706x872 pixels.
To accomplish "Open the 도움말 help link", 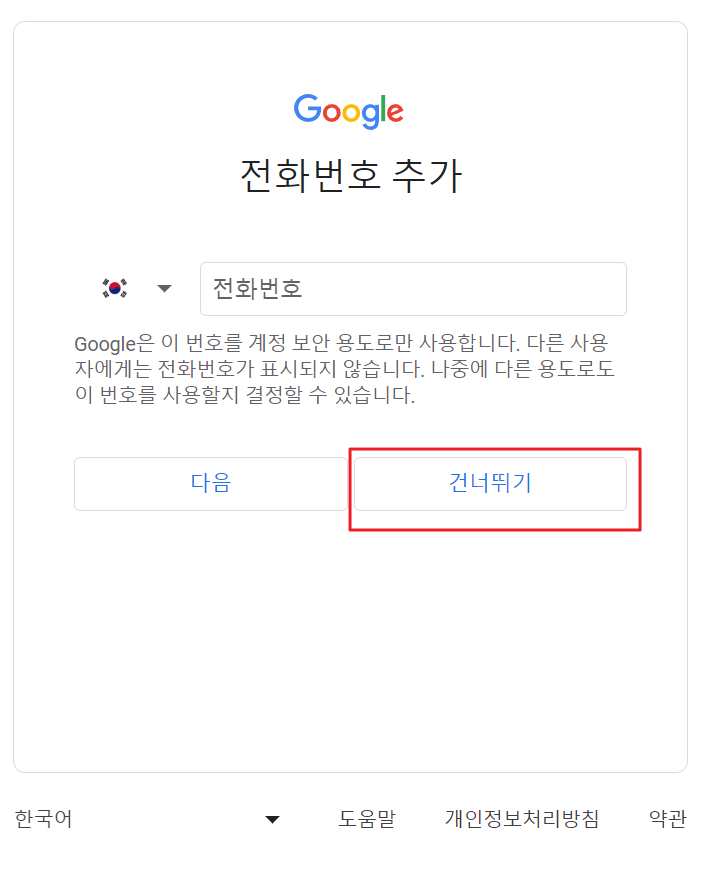I will tap(367, 818).
